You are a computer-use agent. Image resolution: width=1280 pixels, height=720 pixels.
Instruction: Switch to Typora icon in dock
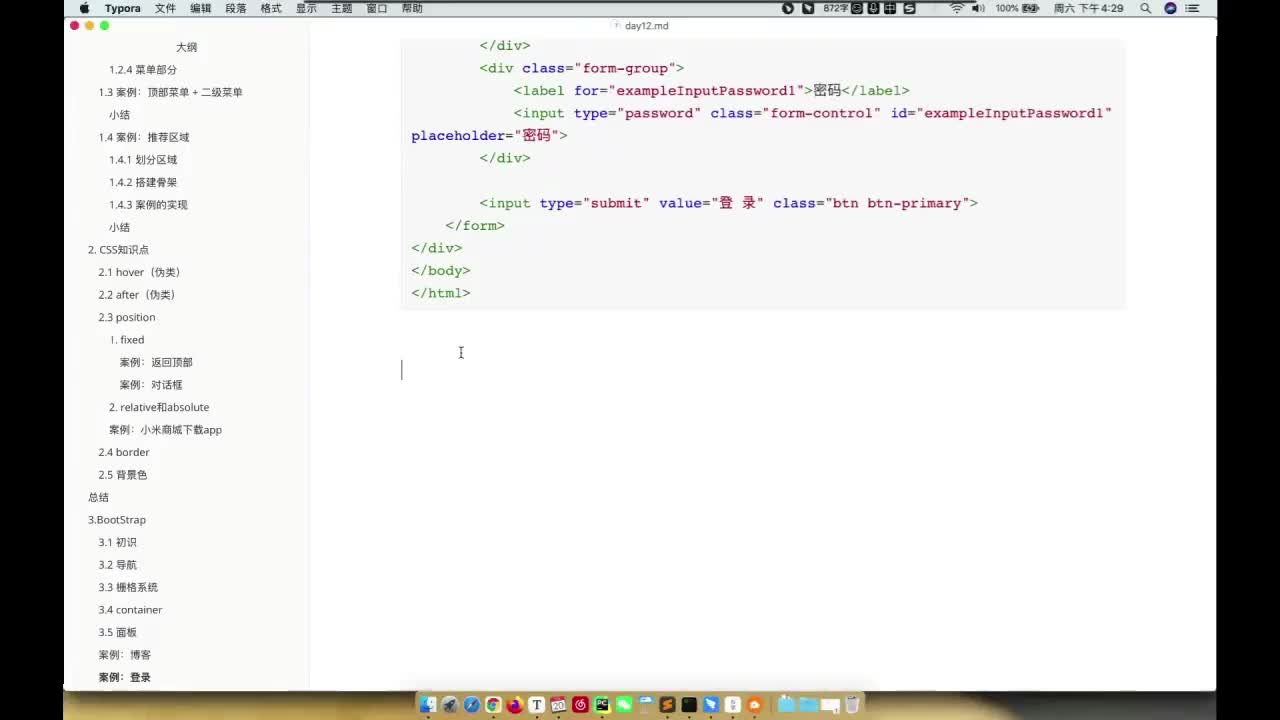pyautogui.click(x=537, y=705)
